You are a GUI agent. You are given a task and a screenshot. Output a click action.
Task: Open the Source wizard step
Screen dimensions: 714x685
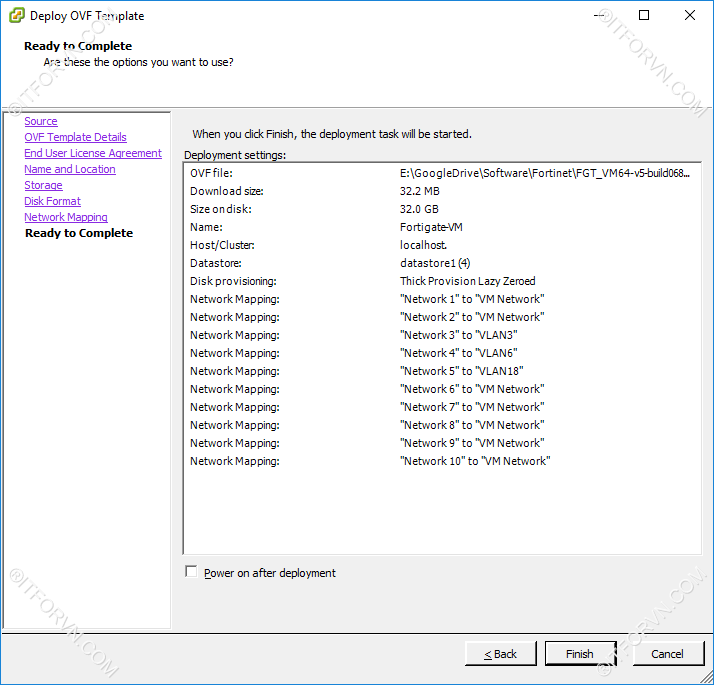pyautogui.click(x=41, y=121)
